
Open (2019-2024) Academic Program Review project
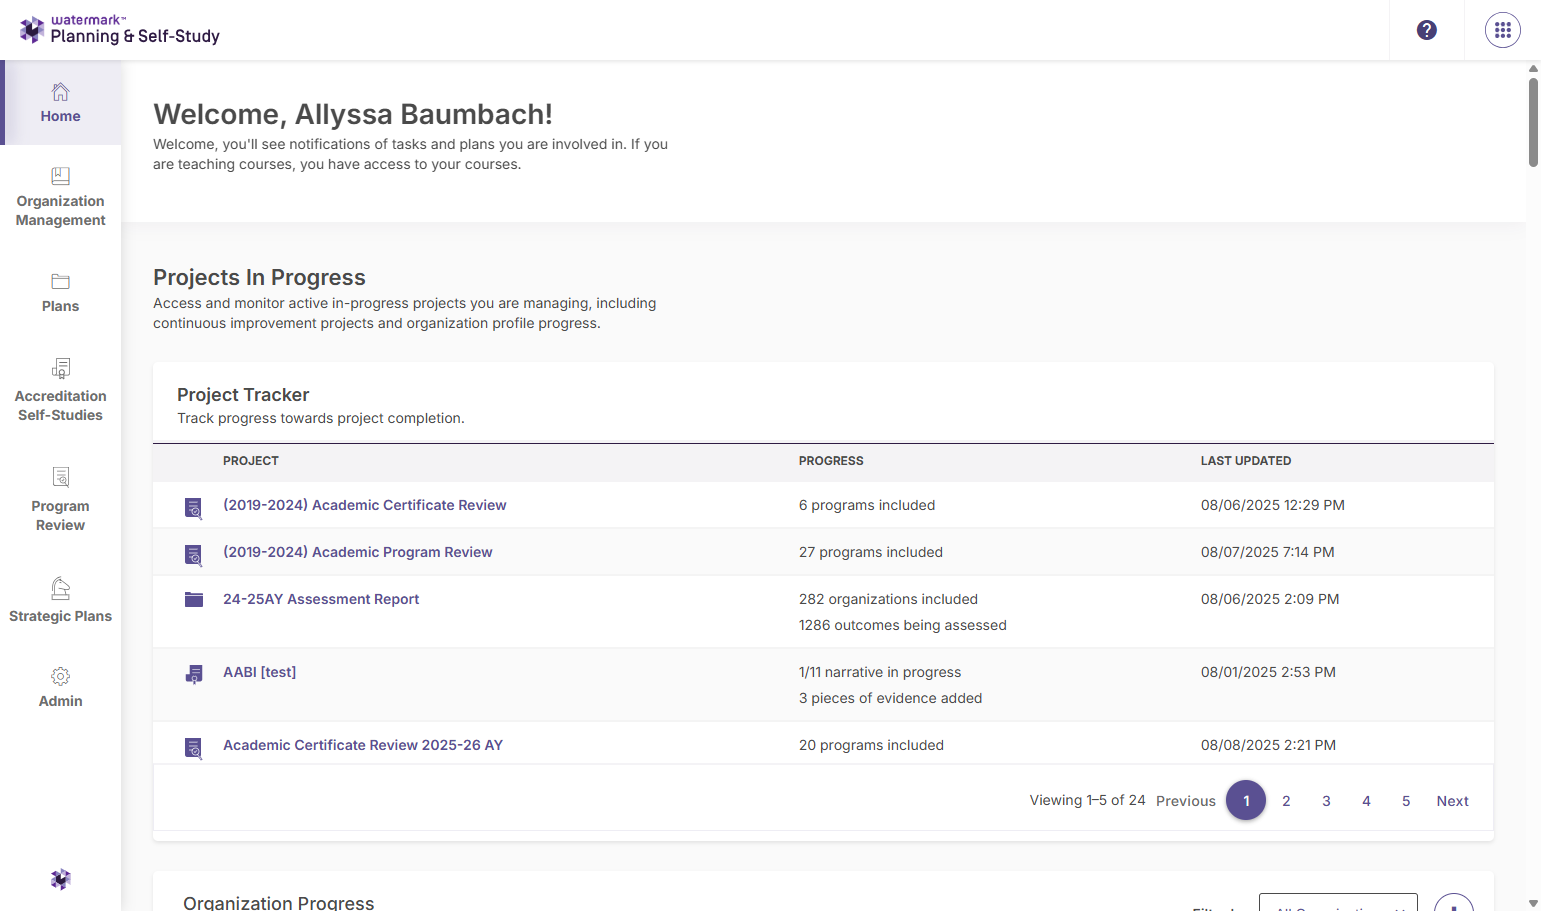pyautogui.click(x=358, y=552)
